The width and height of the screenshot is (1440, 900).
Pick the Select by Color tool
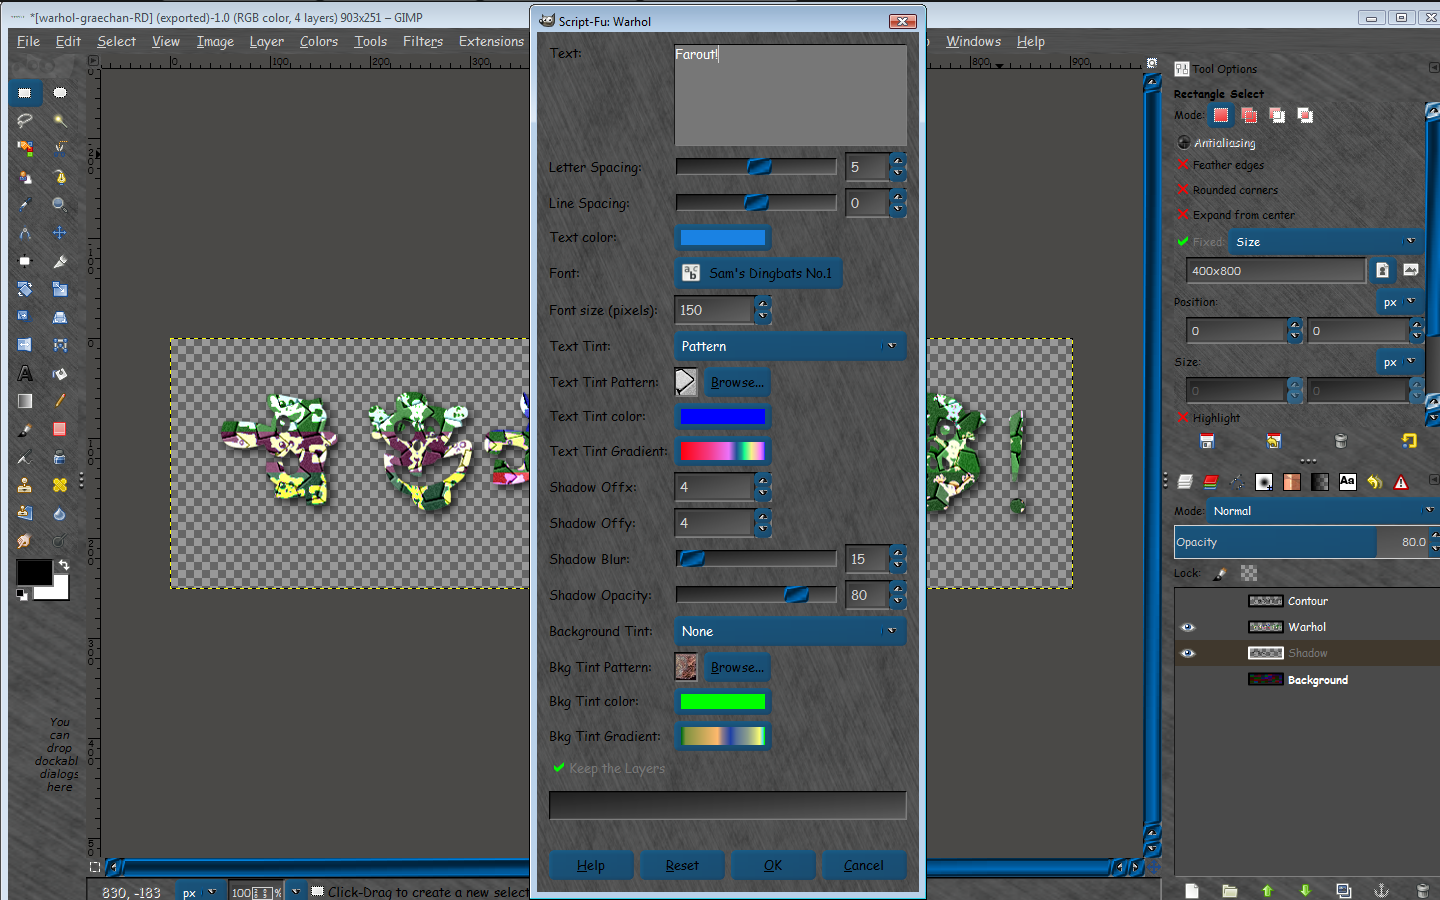click(25, 149)
